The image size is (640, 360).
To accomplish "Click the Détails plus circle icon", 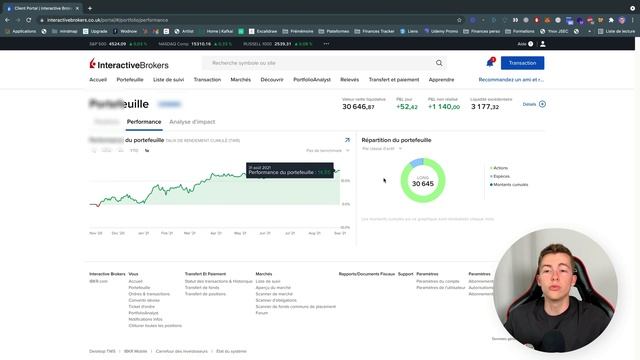I will click(542, 104).
